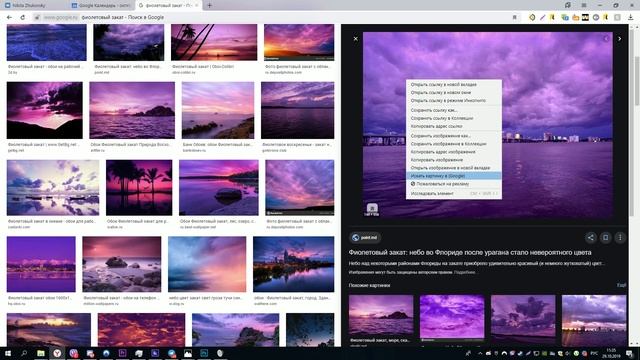Open three-dot more options for previewed image

[620, 238]
